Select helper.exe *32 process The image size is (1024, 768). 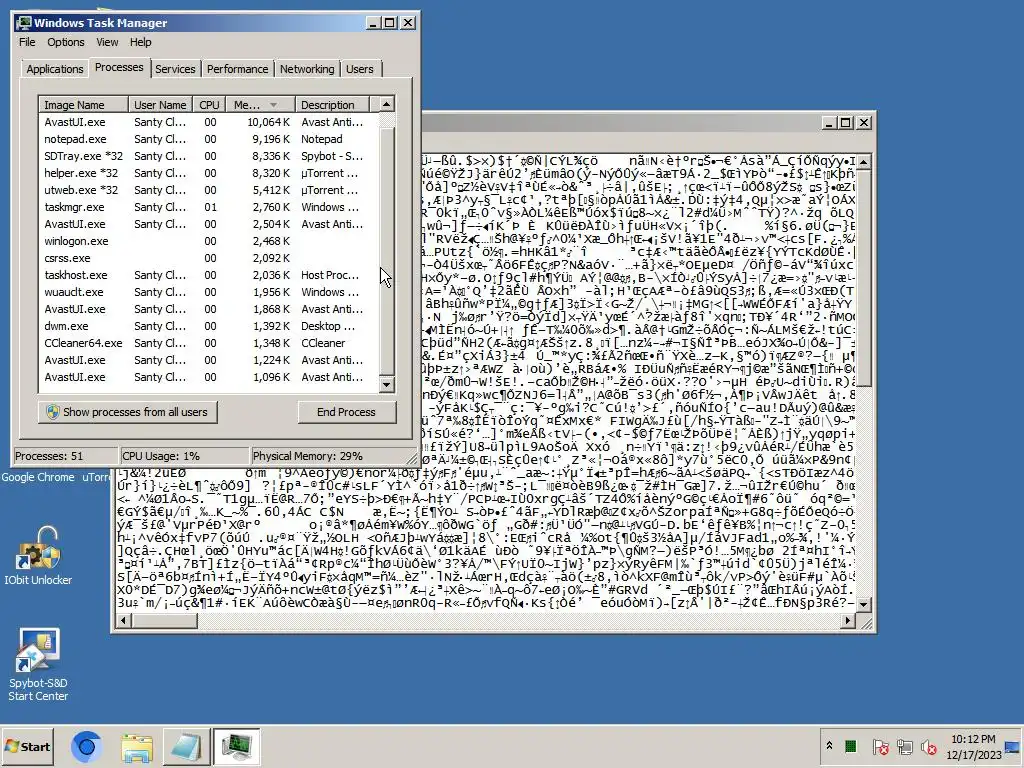click(x=209, y=173)
